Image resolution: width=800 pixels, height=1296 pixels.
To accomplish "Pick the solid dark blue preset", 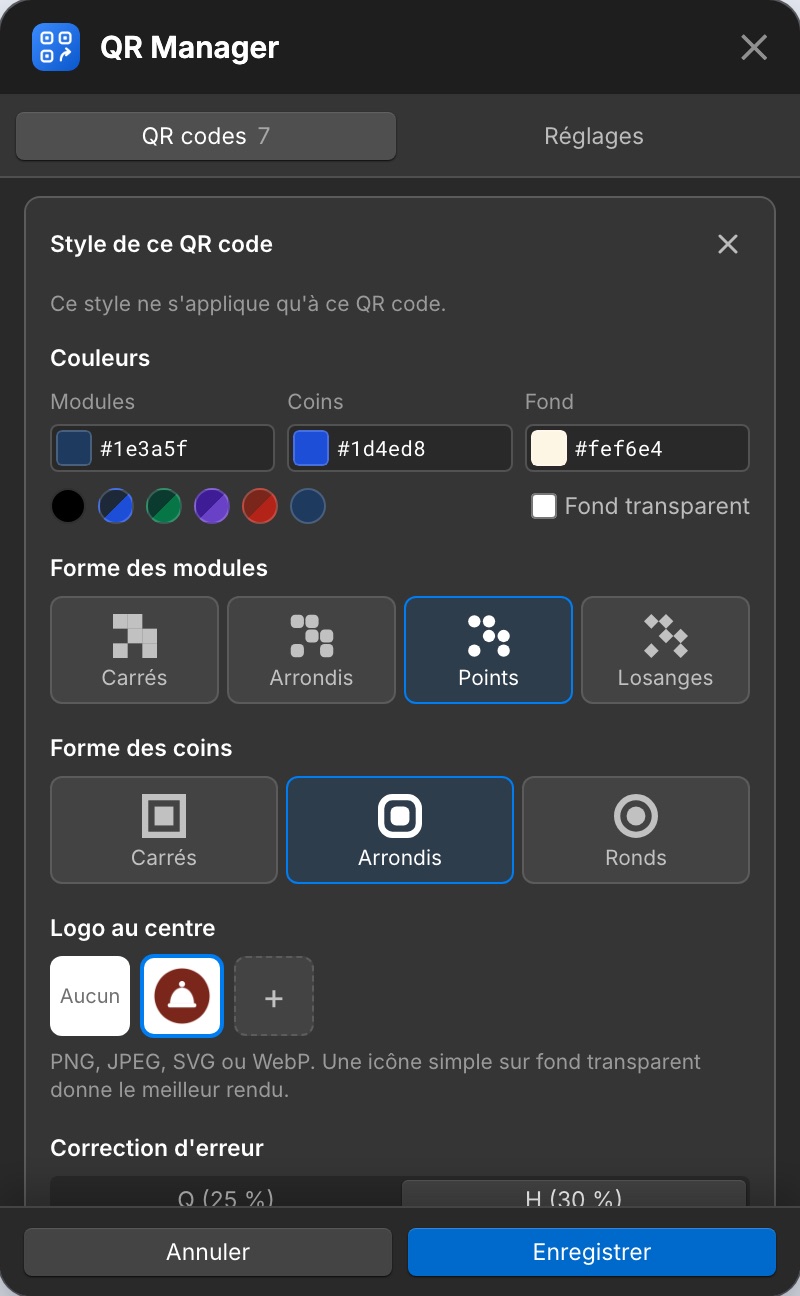I will pos(308,506).
